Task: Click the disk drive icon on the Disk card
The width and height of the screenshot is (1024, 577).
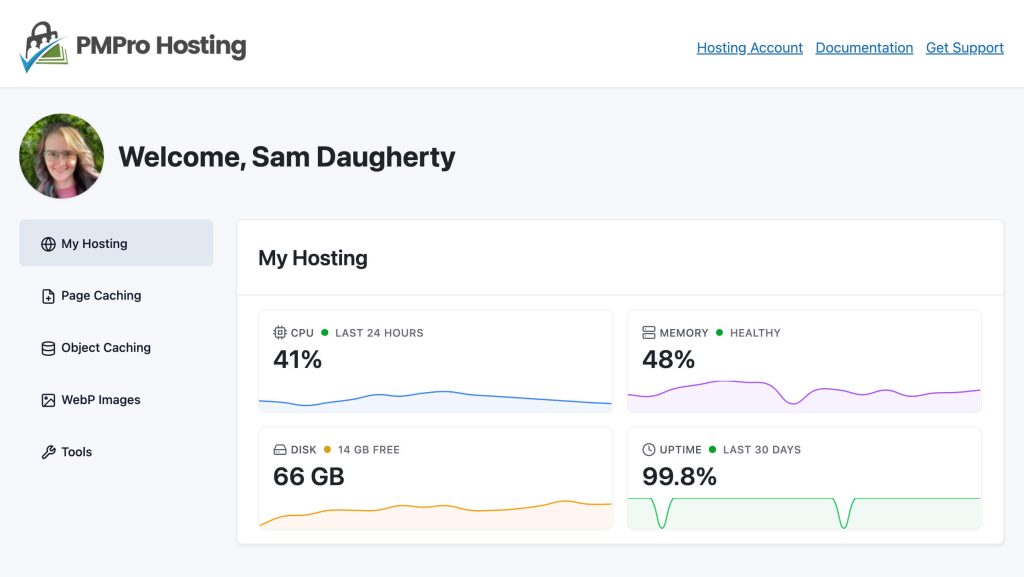Action: pos(281,450)
